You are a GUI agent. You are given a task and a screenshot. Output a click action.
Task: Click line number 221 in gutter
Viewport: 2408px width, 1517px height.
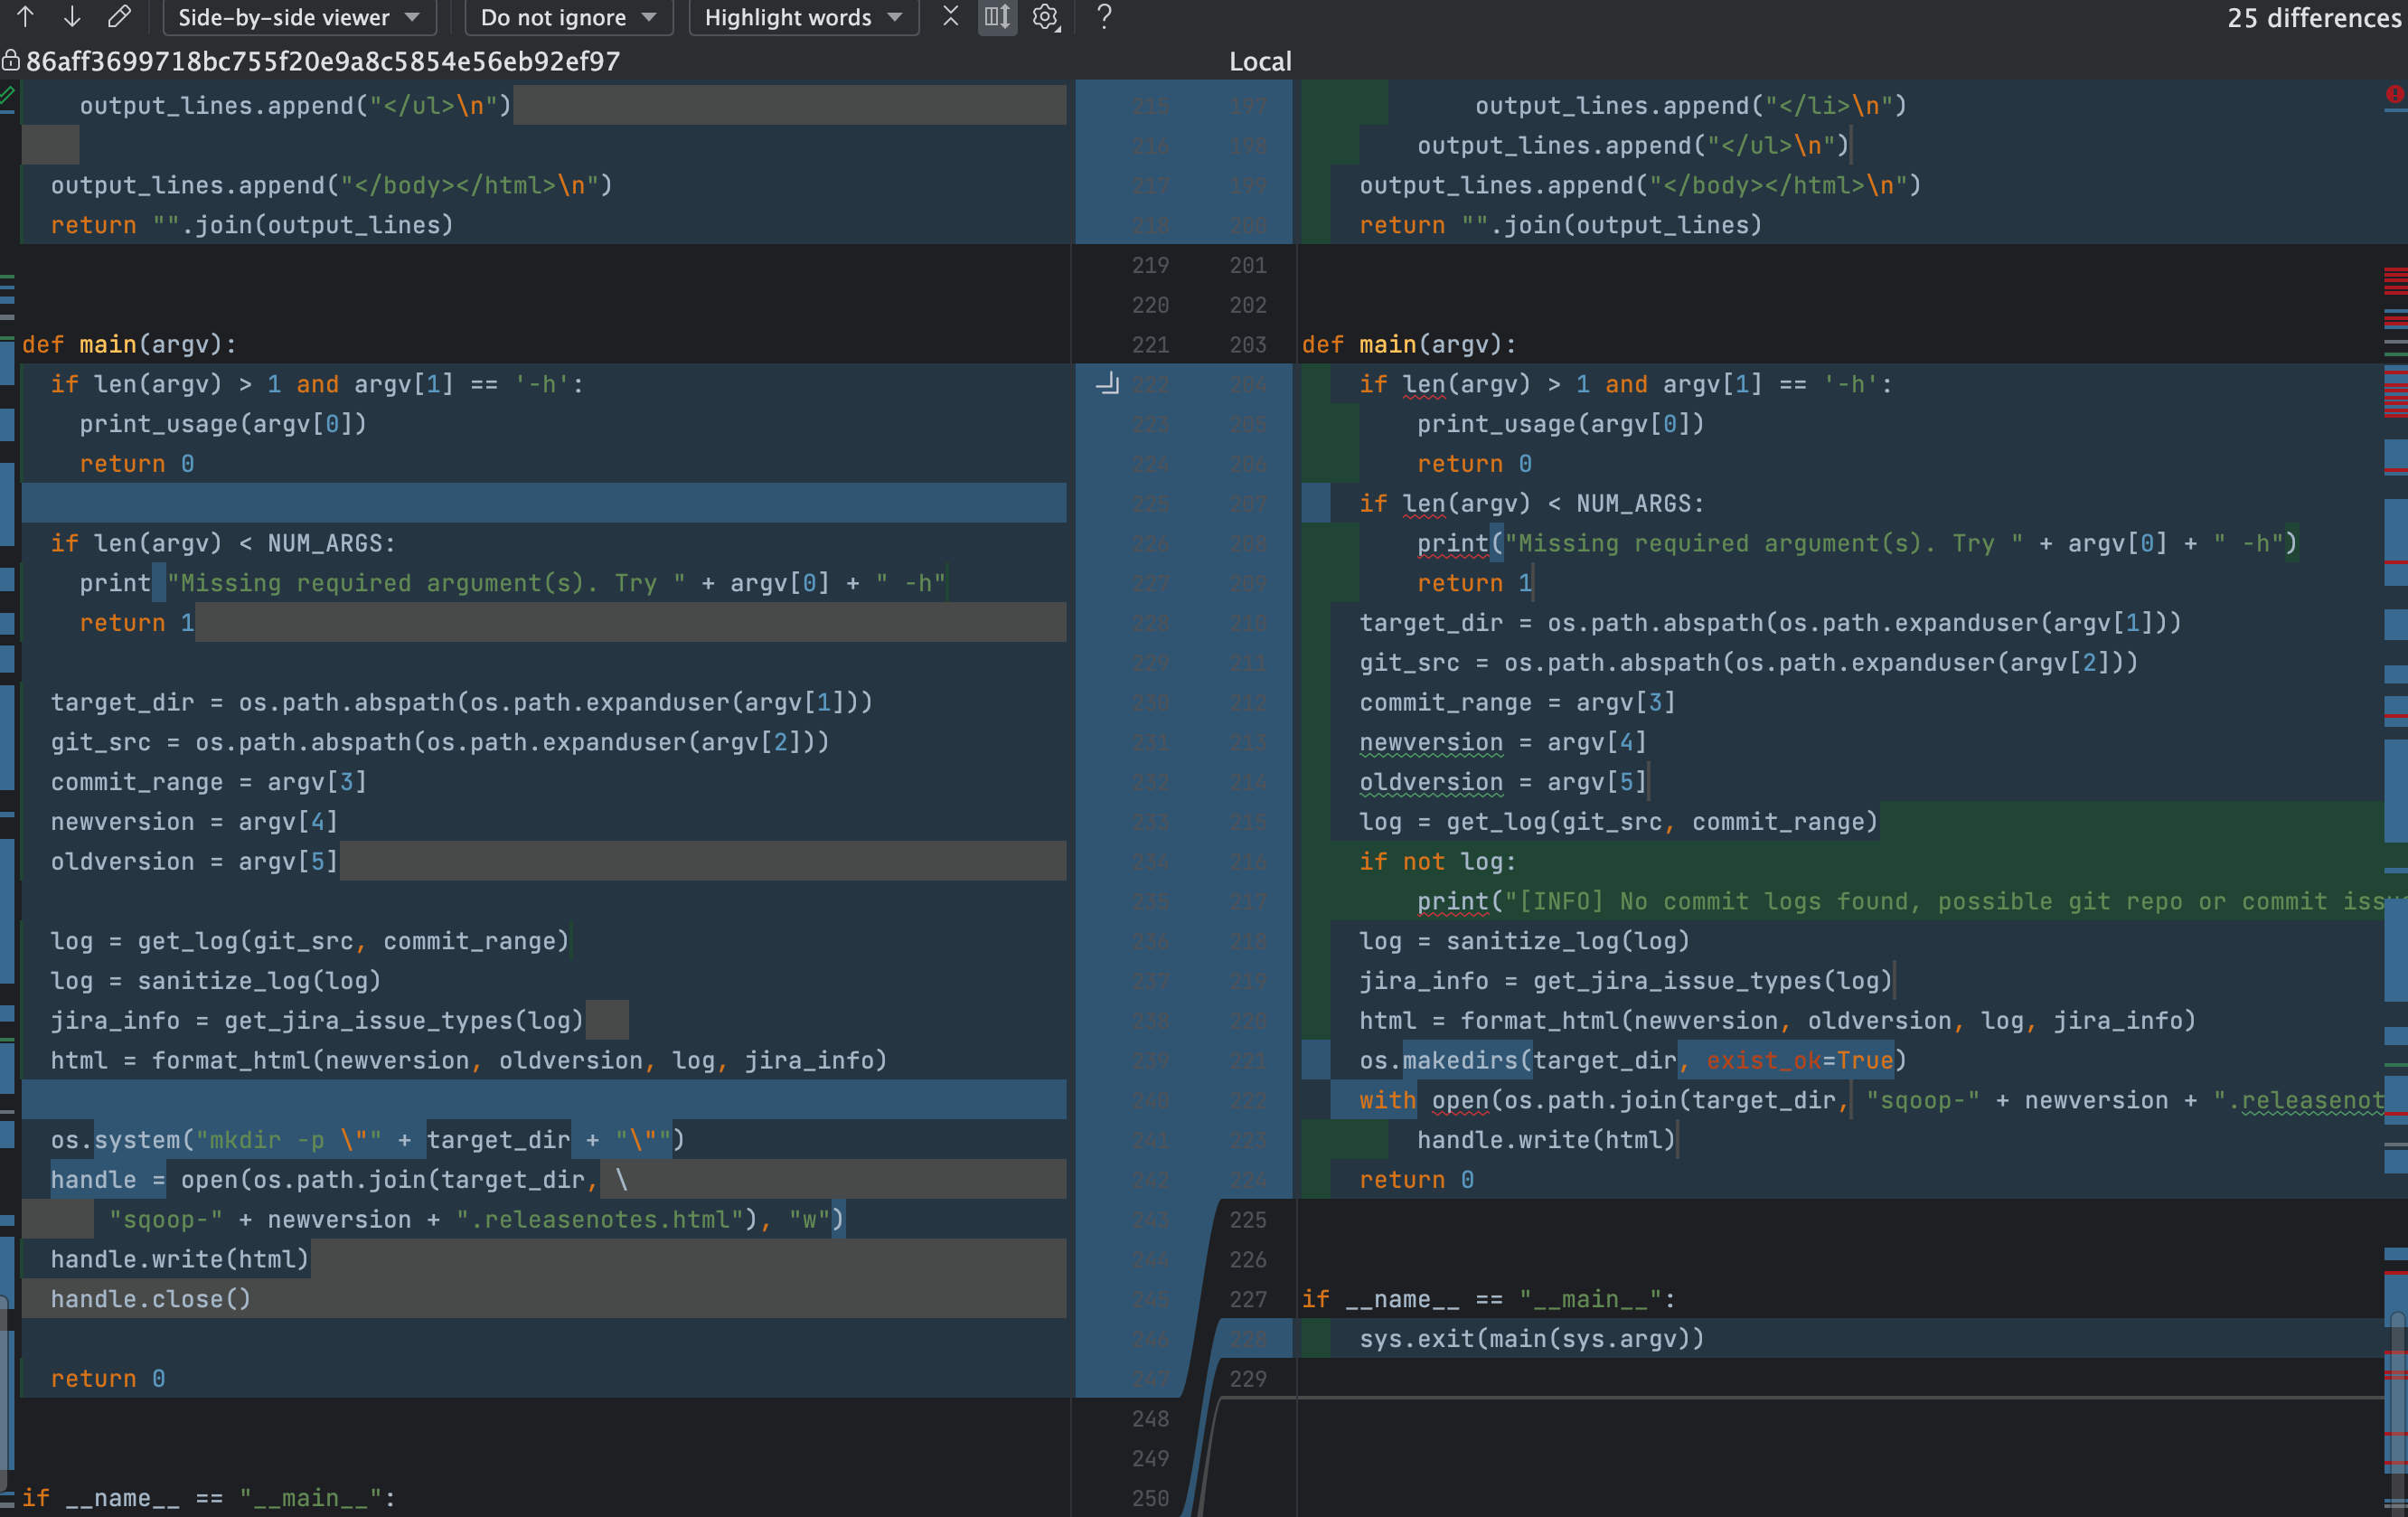(1150, 344)
